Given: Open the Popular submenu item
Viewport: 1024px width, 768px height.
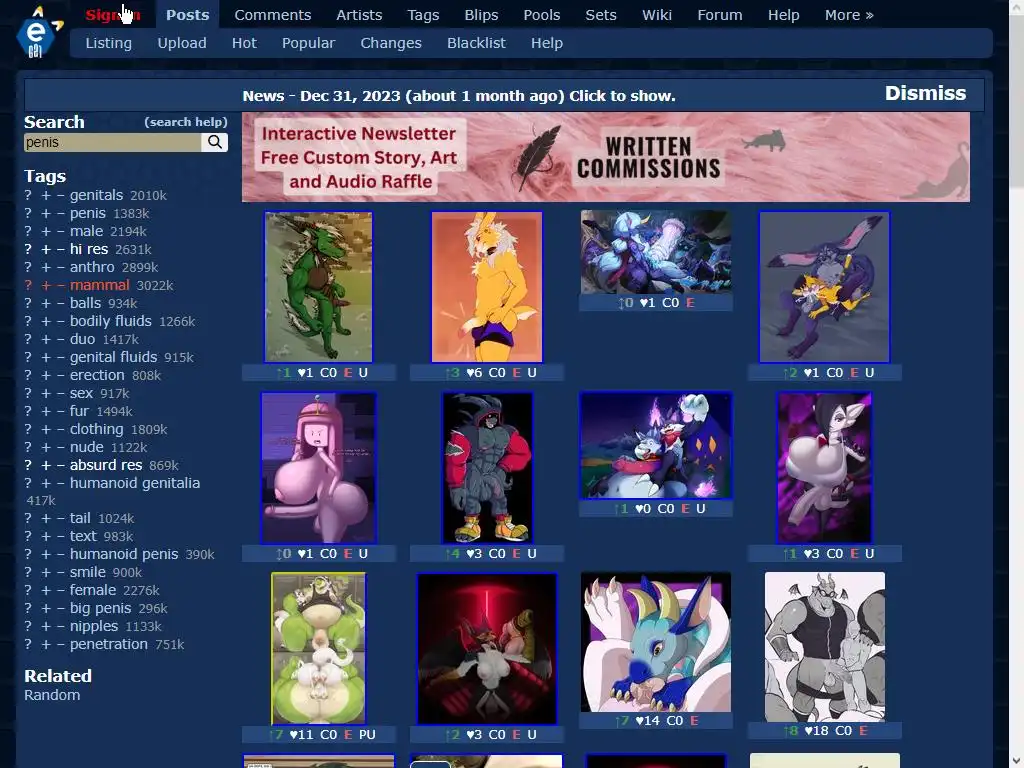Looking at the screenshot, I should click(x=308, y=43).
